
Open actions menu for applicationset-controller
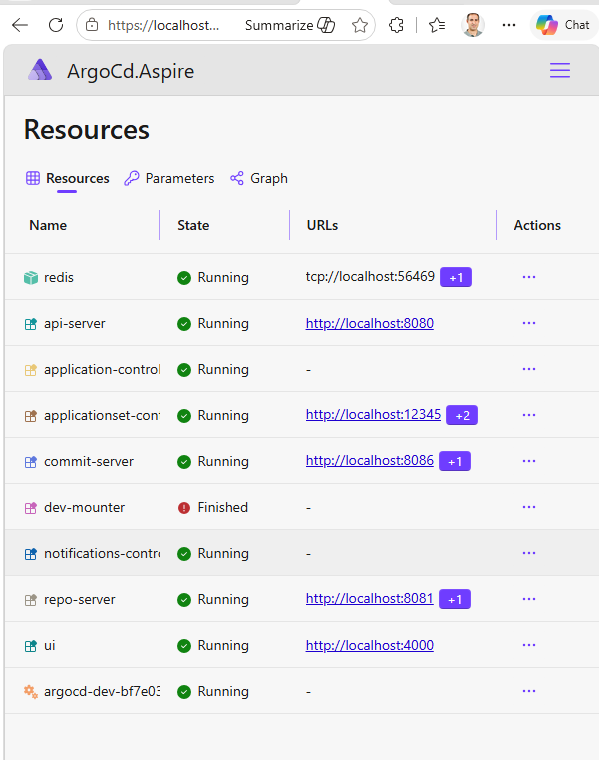click(529, 415)
